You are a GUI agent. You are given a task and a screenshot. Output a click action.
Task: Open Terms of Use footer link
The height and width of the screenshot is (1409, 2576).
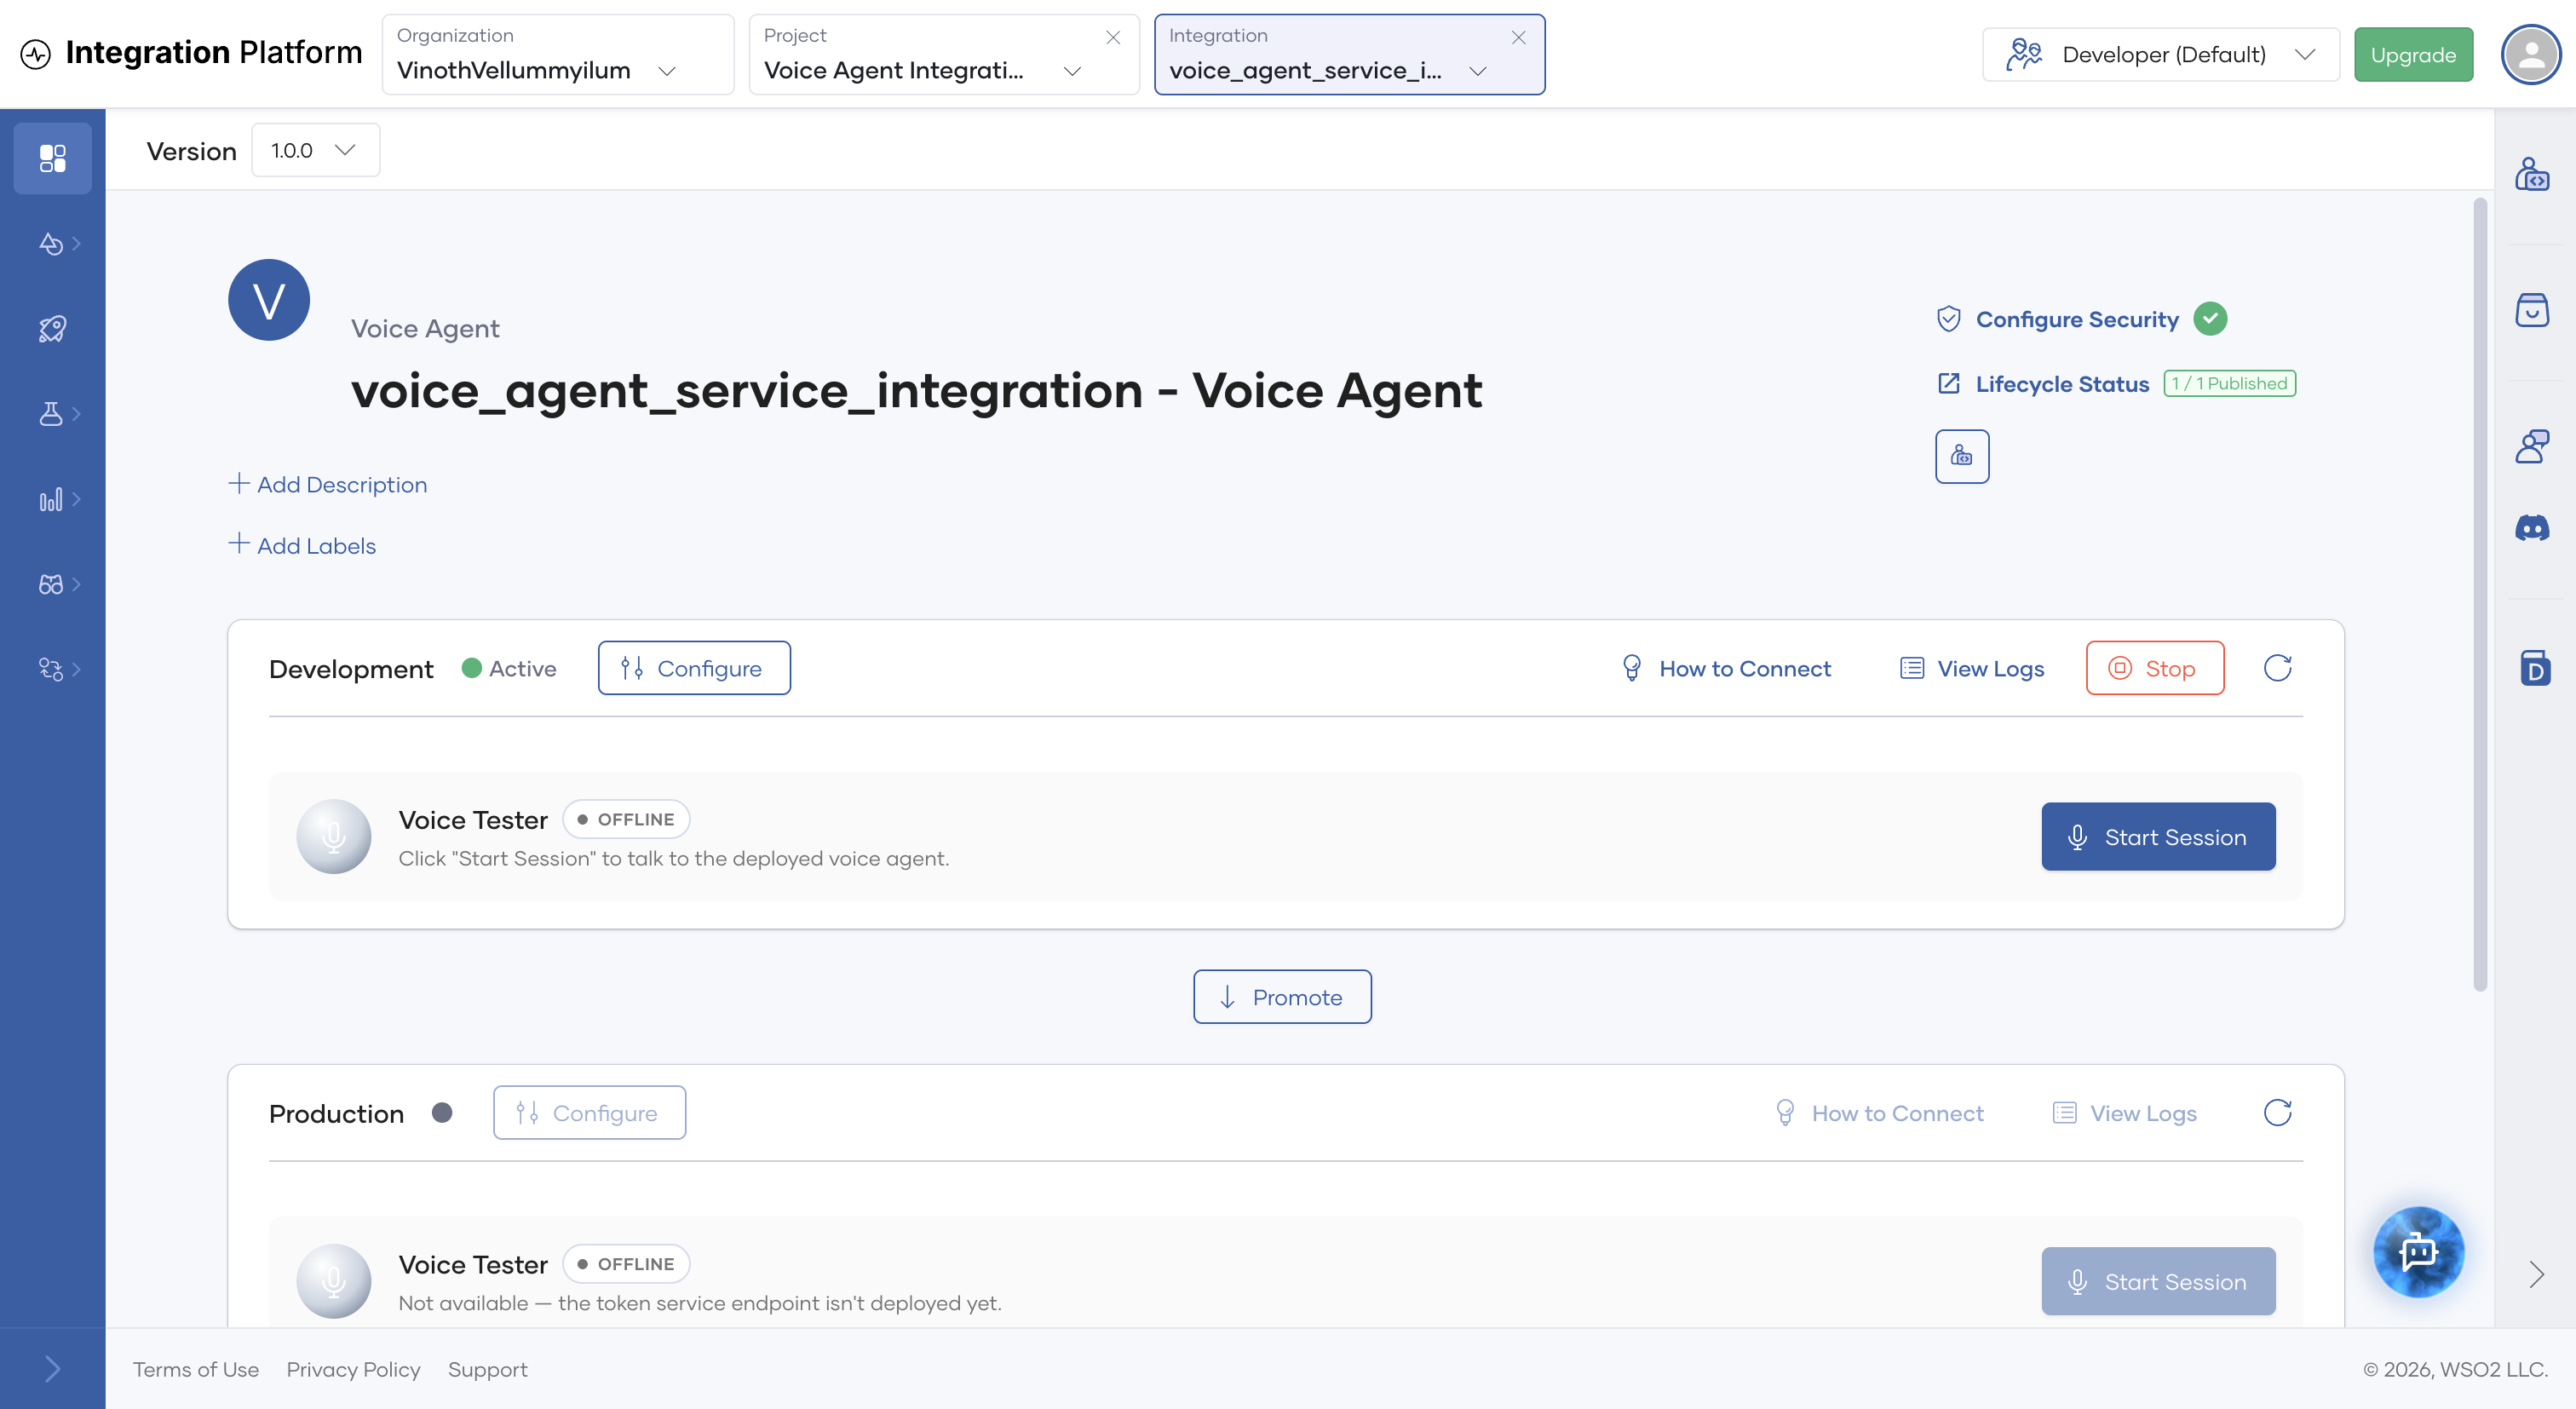click(x=196, y=1369)
